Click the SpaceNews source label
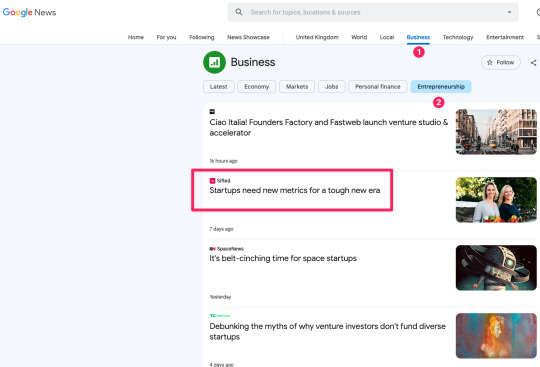The height and width of the screenshot is (367, 540). coord(230,249)
